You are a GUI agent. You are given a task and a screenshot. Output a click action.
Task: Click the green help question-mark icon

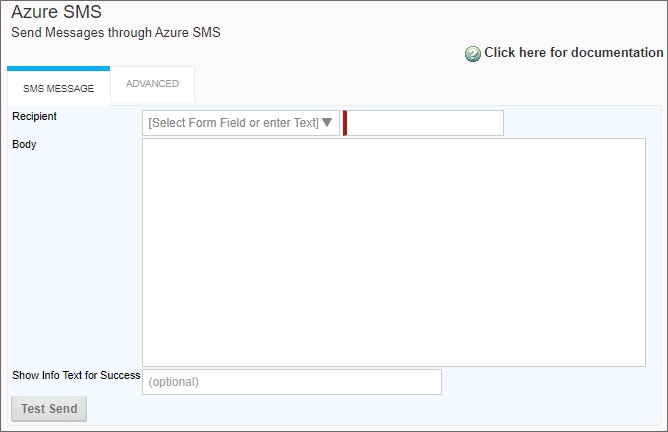(x=473, y=54)
